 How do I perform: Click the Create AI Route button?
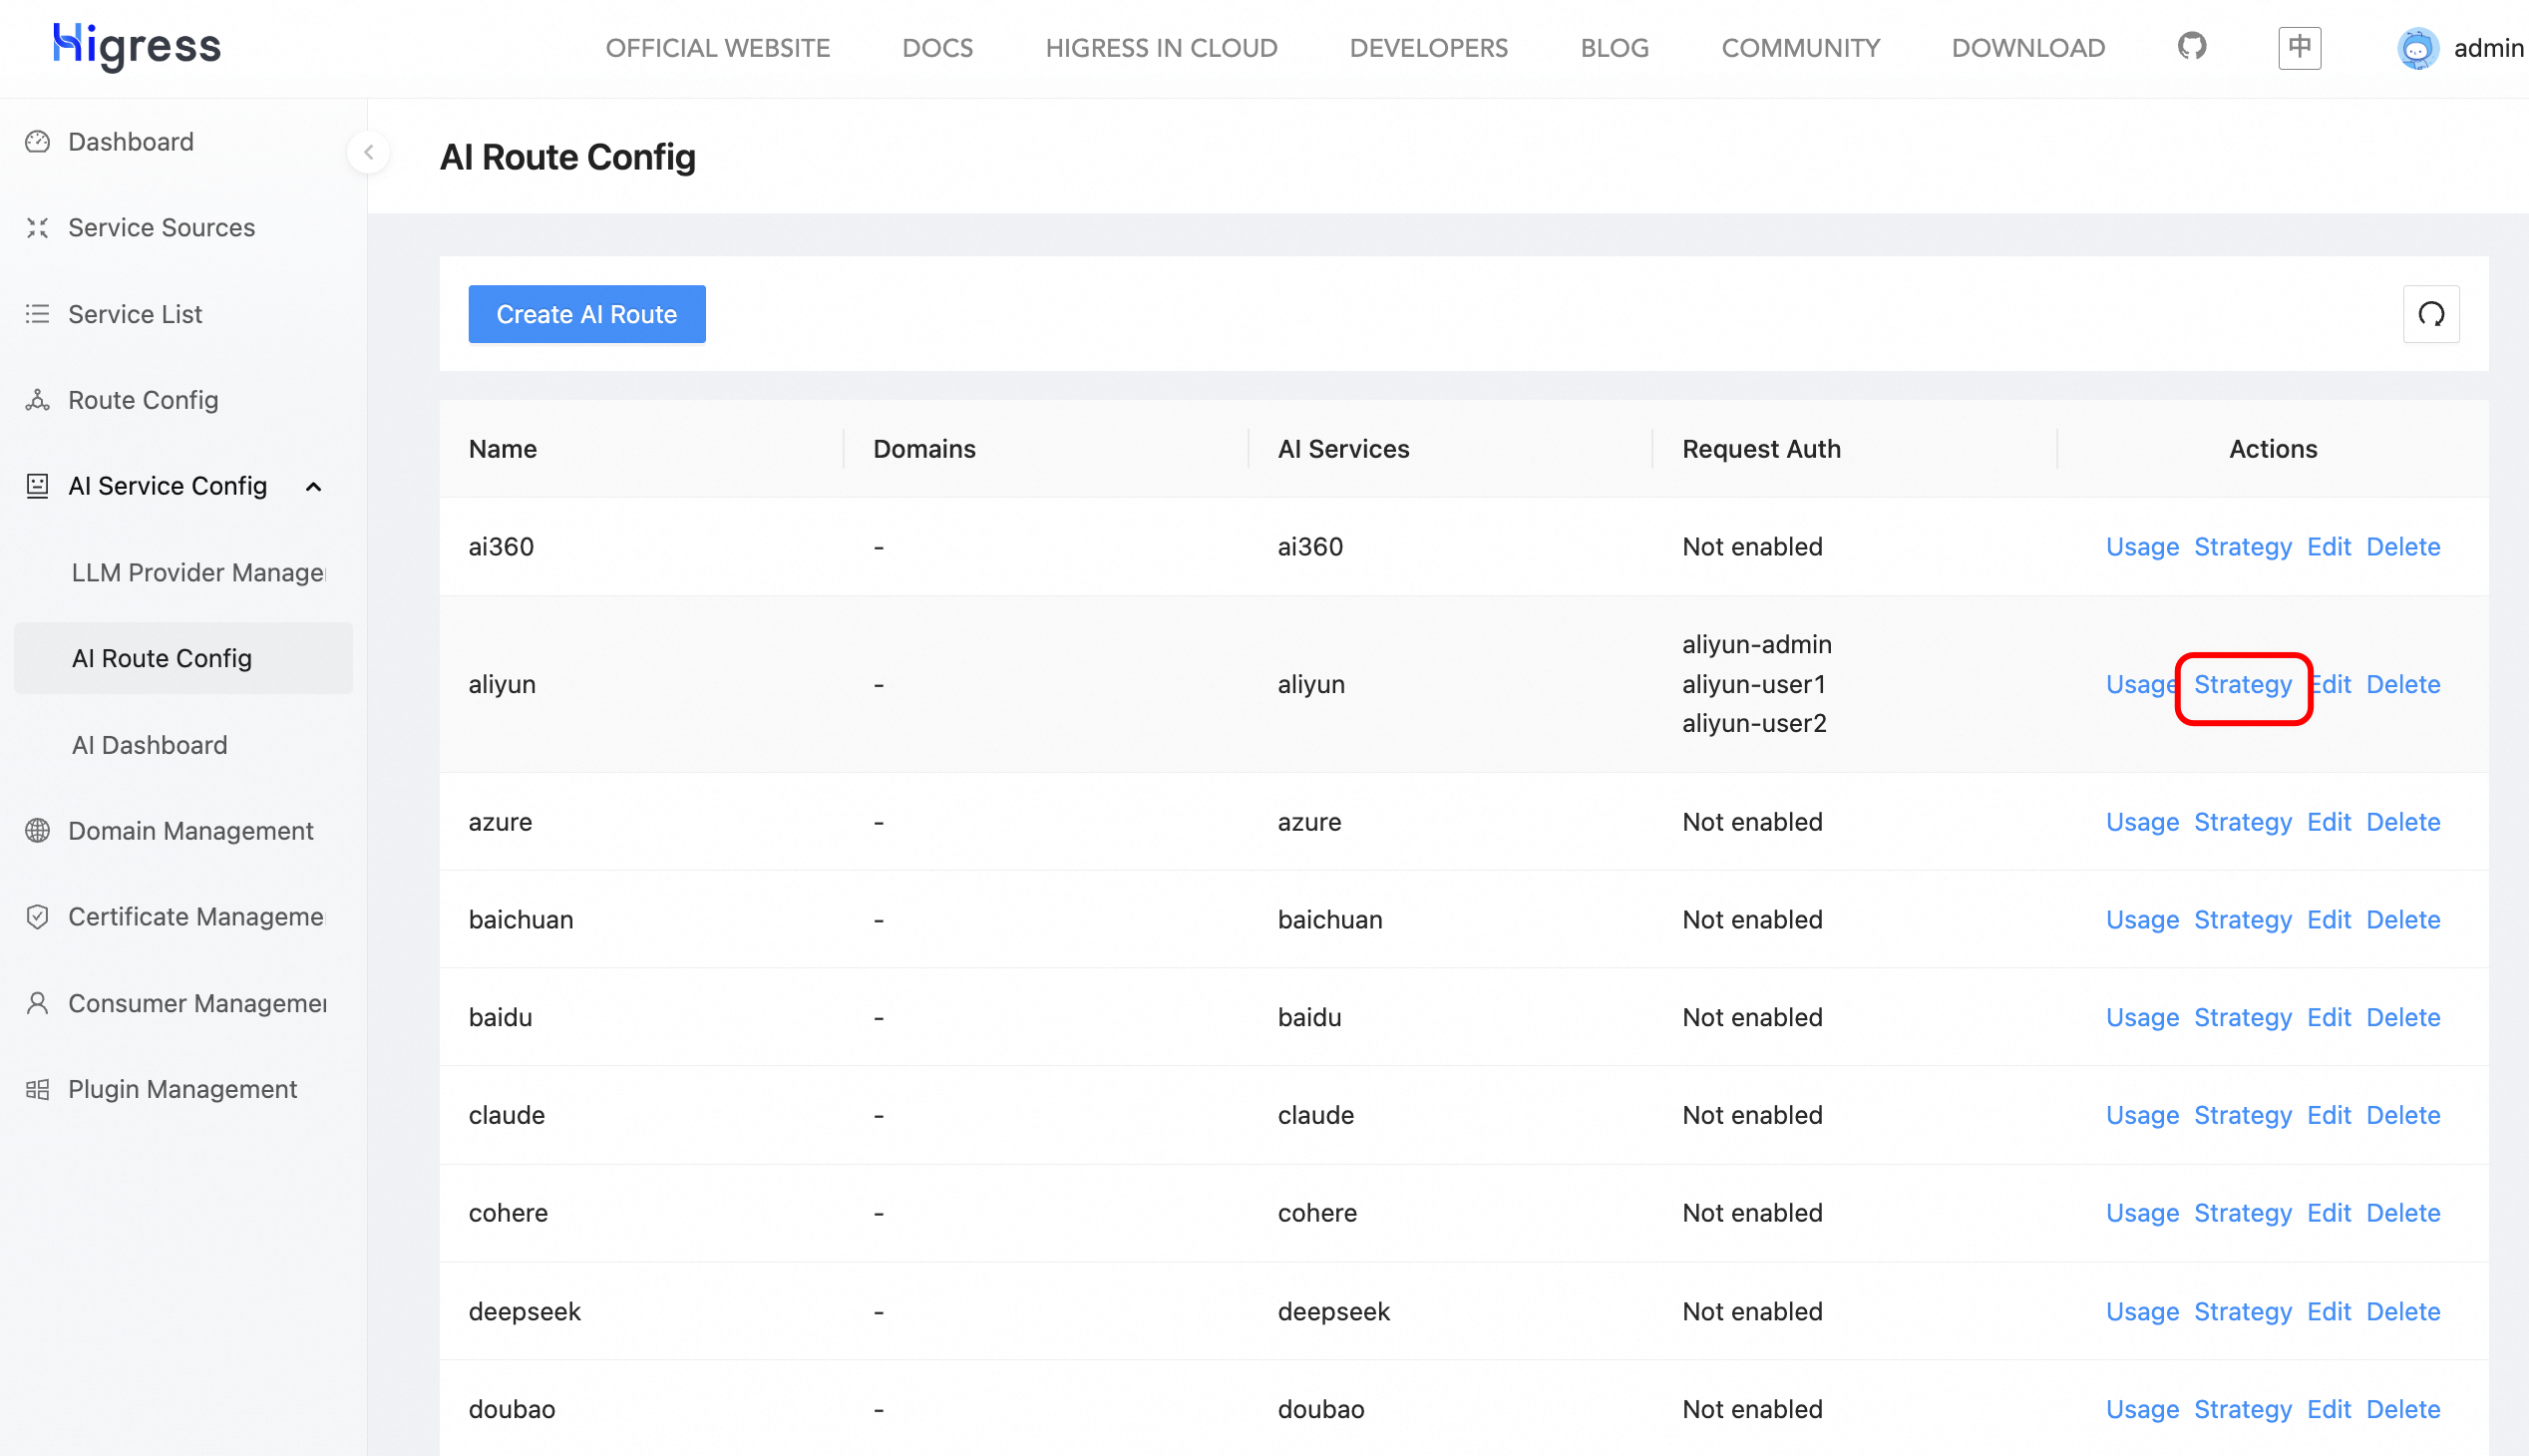(x=586, y=314)
